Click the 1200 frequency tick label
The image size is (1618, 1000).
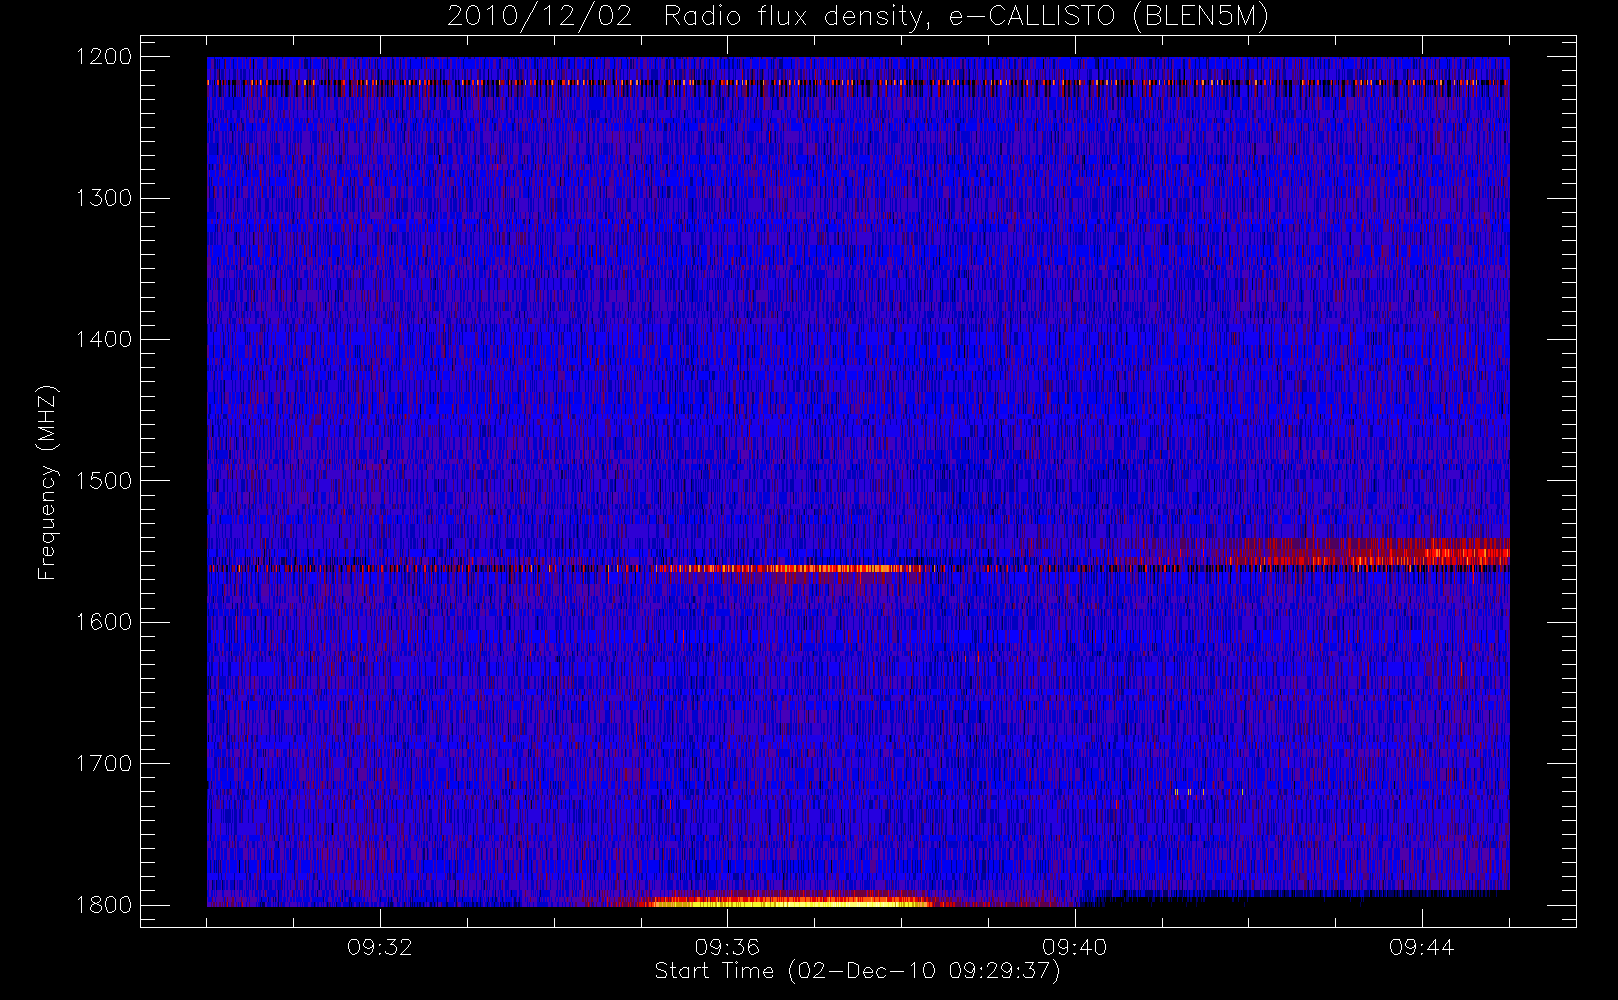click(x=104, y=57)
